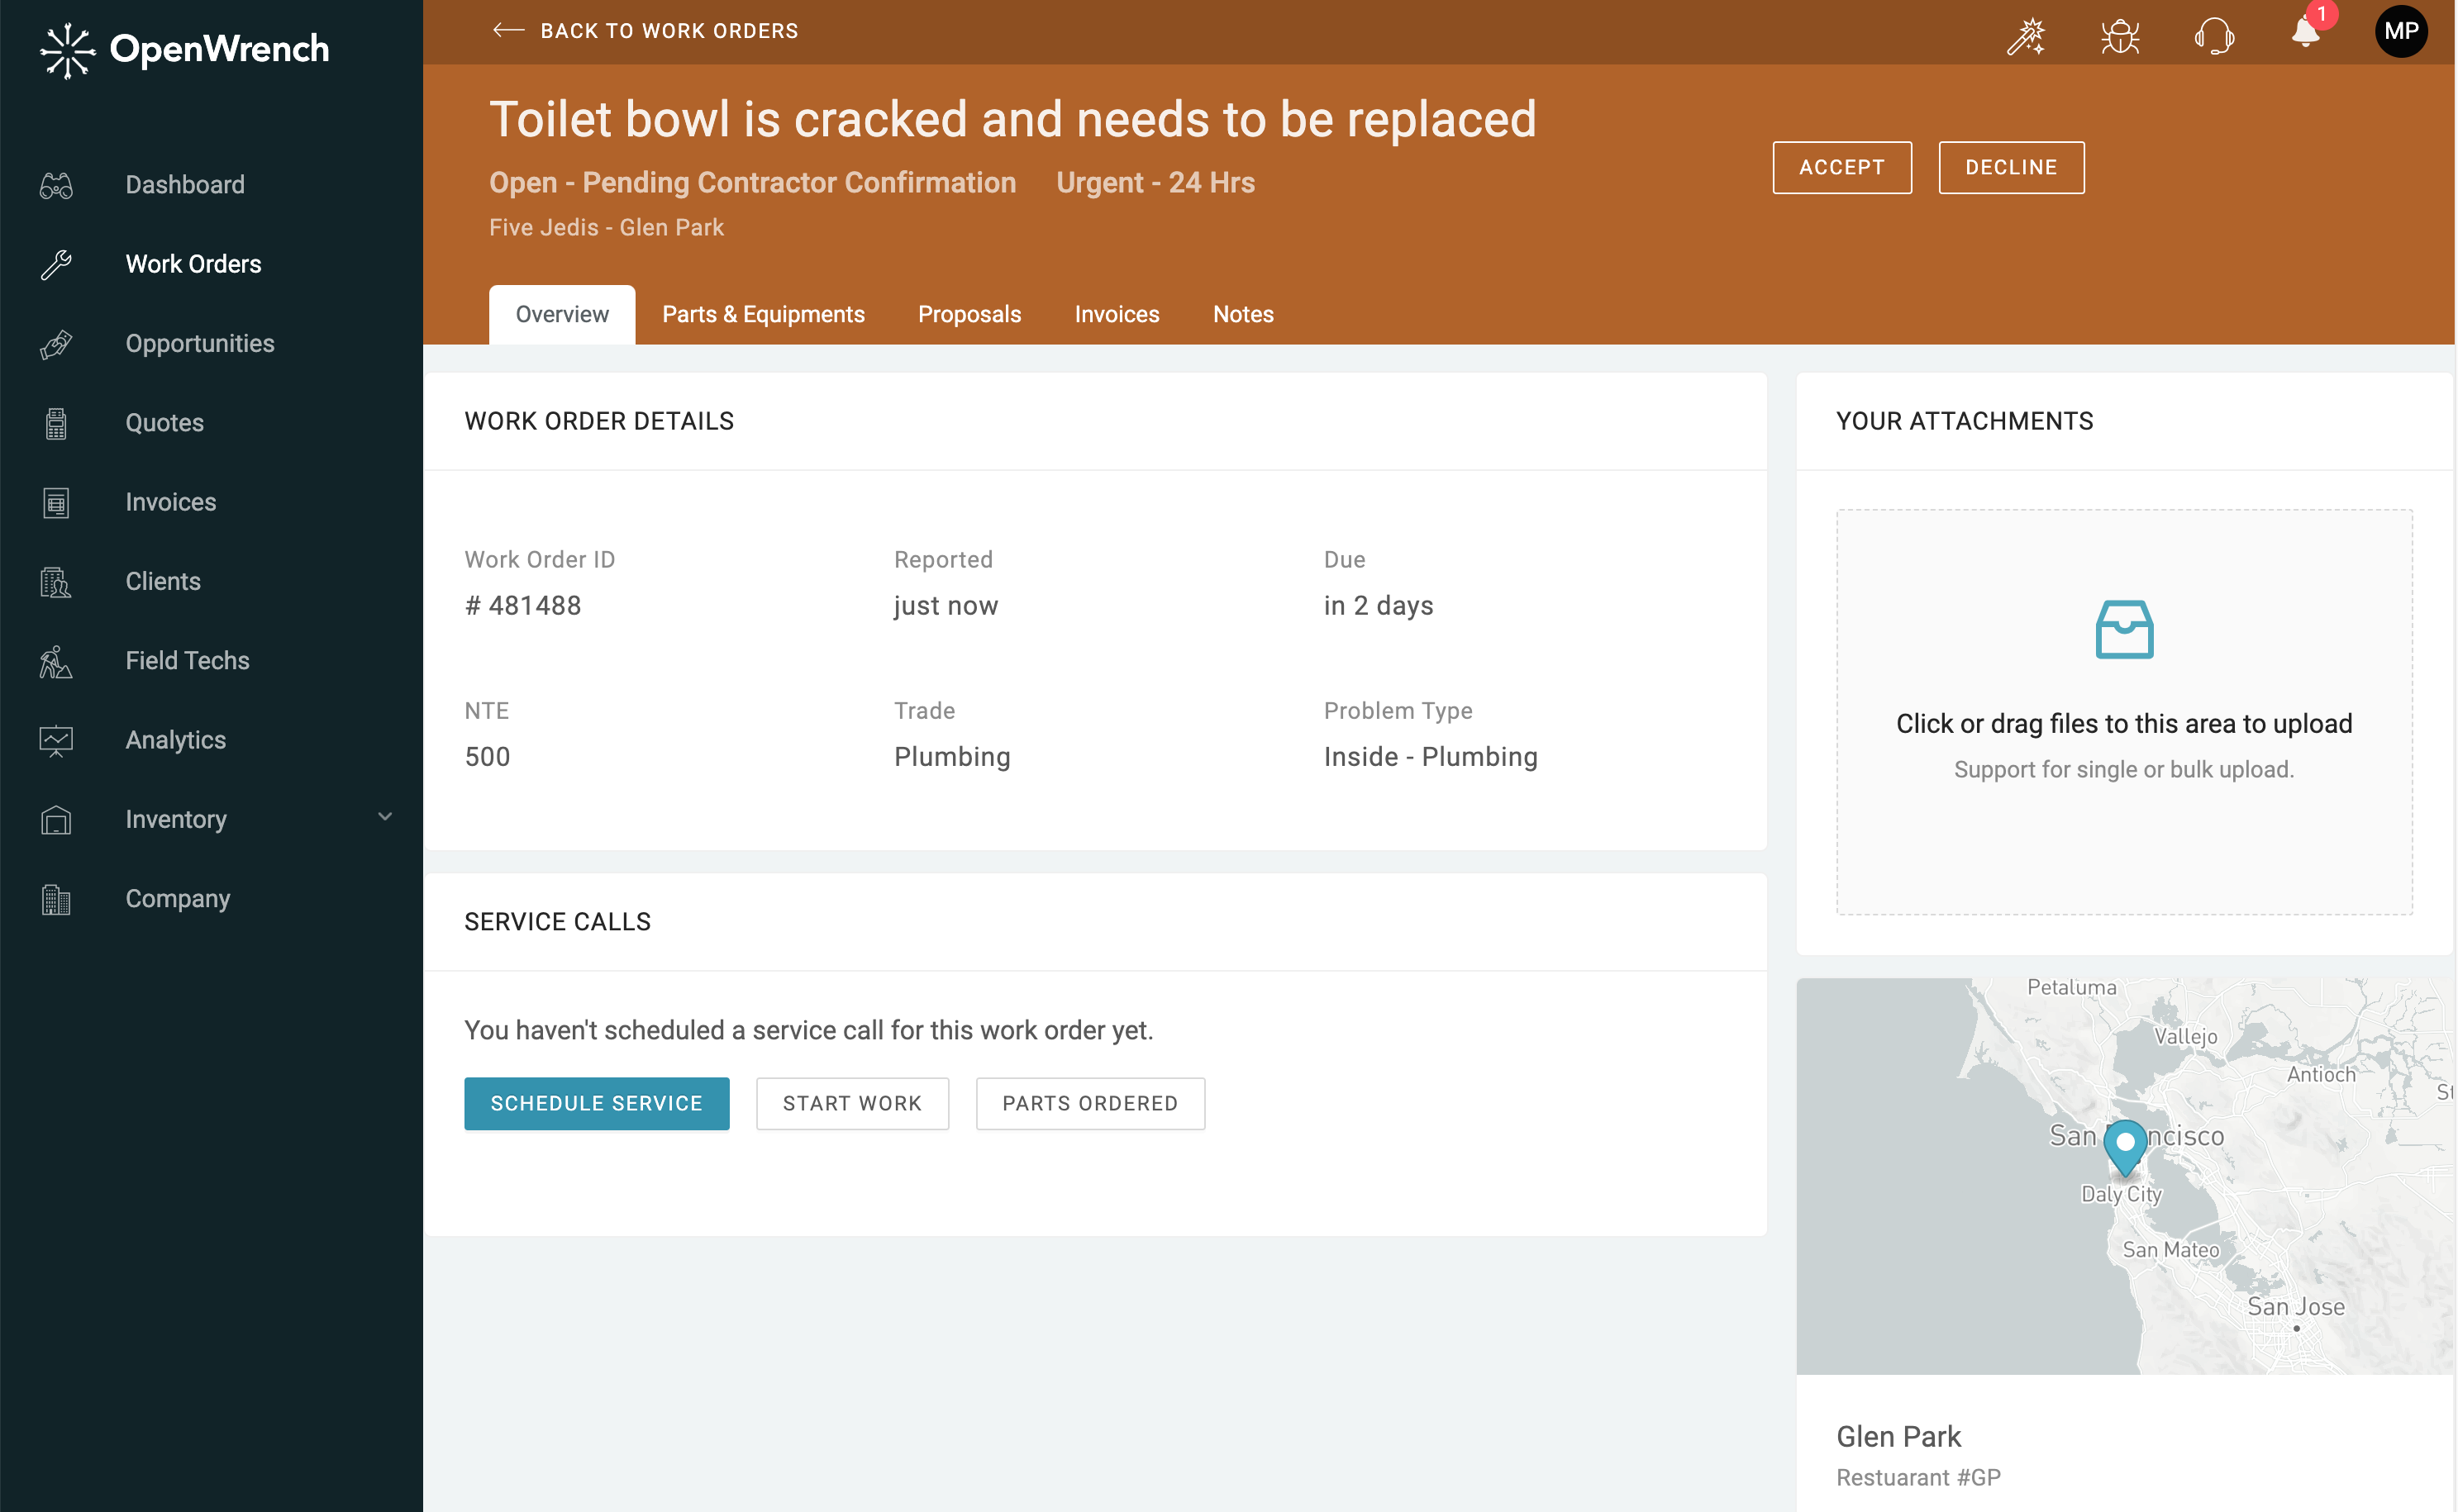This screenshot has width=2458, height=1512.
Task: Open Company in sidebar
Action: (178, 899)
